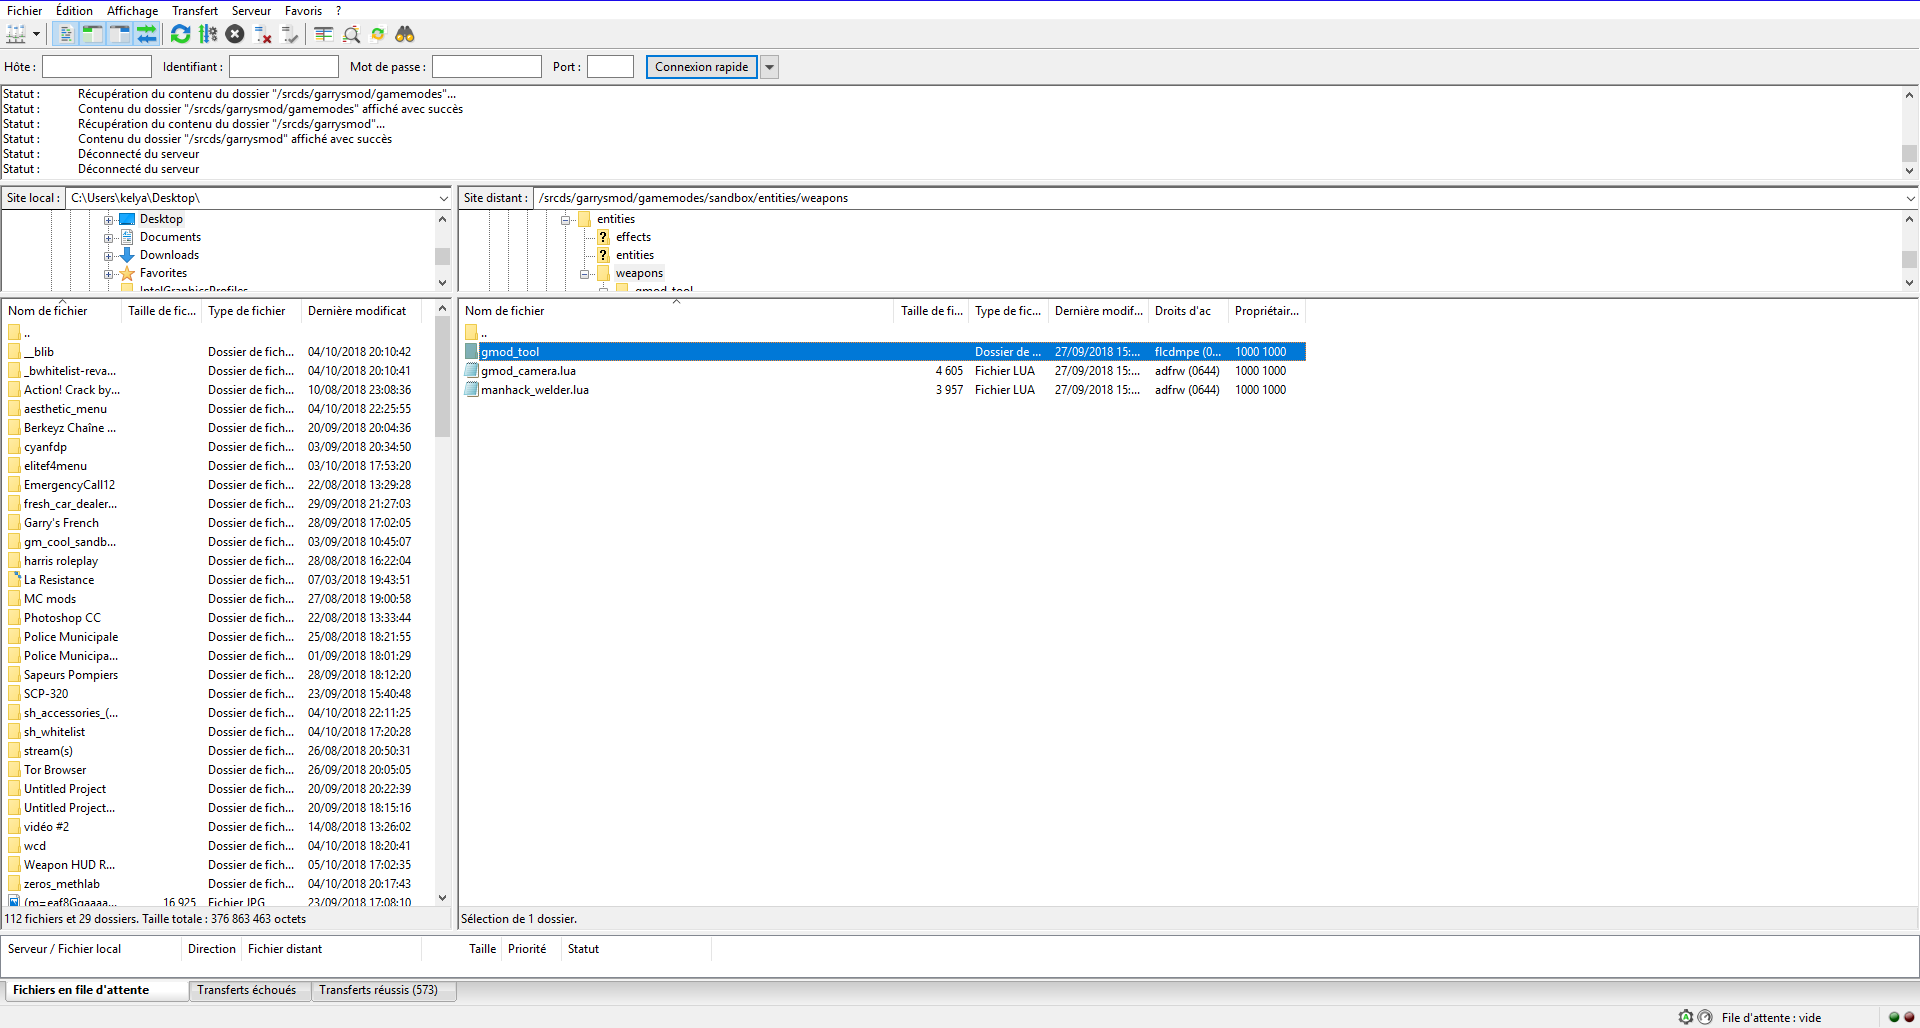Open the recursive file search binoculars
1920x1028 pixels.
[x=405, y=34]
